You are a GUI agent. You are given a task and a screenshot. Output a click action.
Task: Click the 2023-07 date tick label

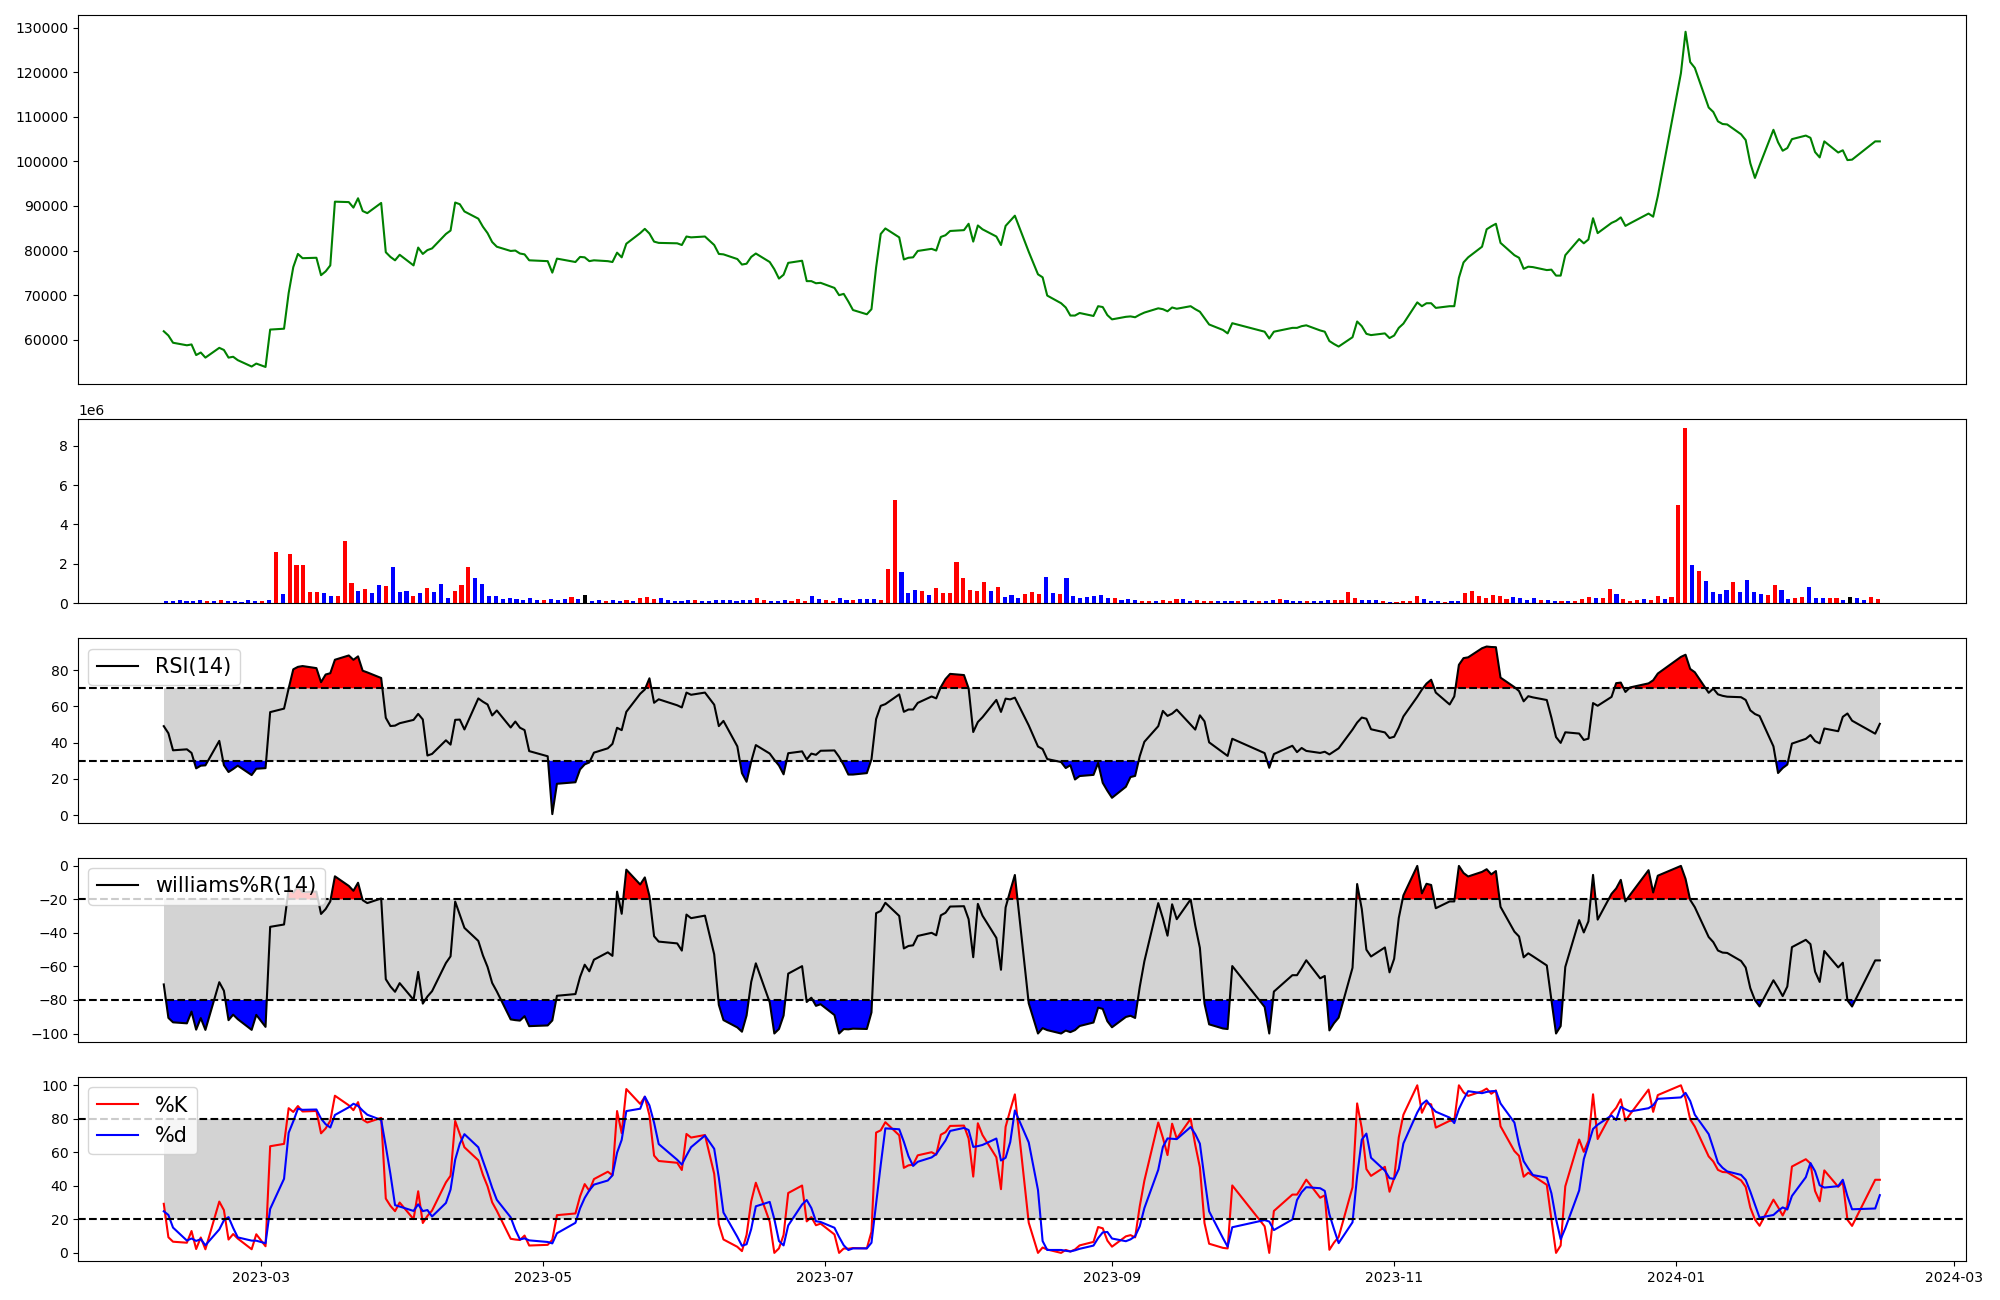pyautogui.click(x=825, y=1277)
